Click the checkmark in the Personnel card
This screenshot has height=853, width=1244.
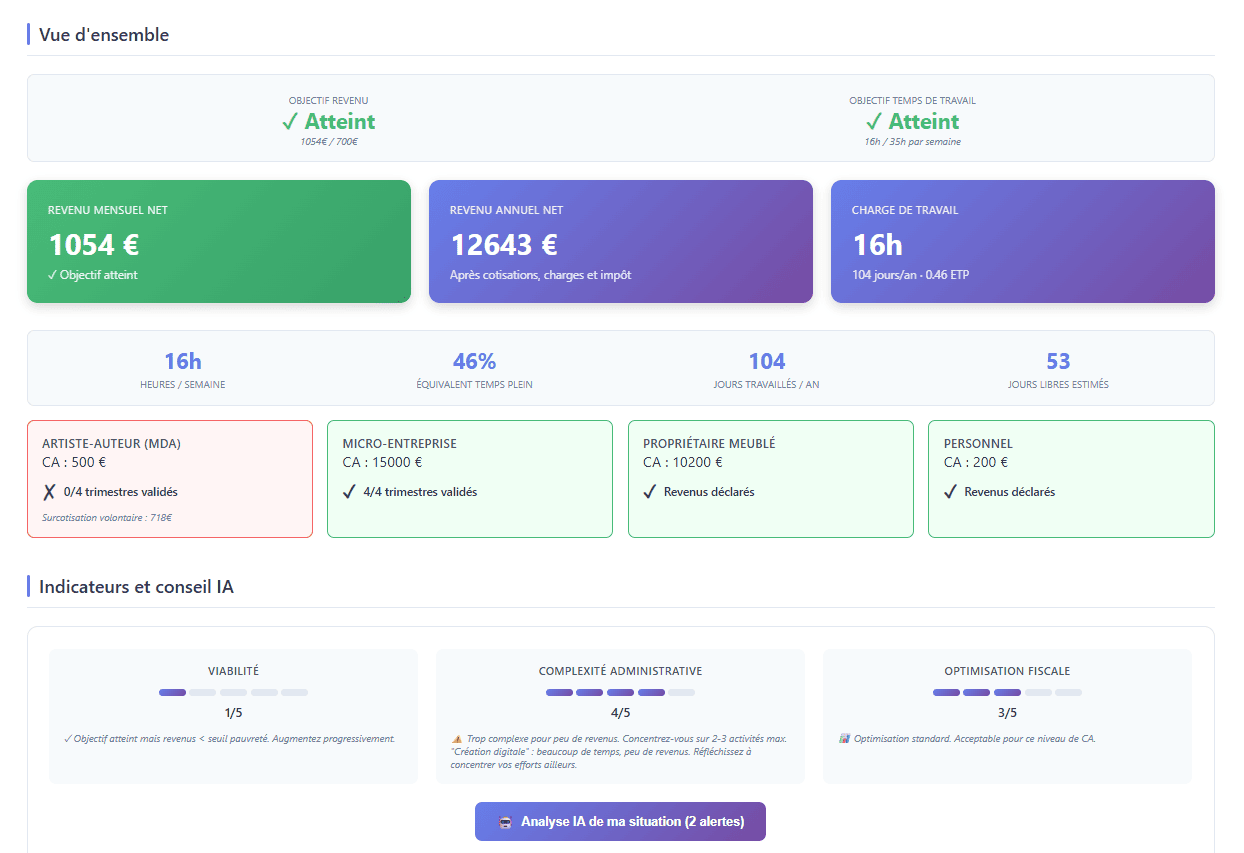pos(951,492)
